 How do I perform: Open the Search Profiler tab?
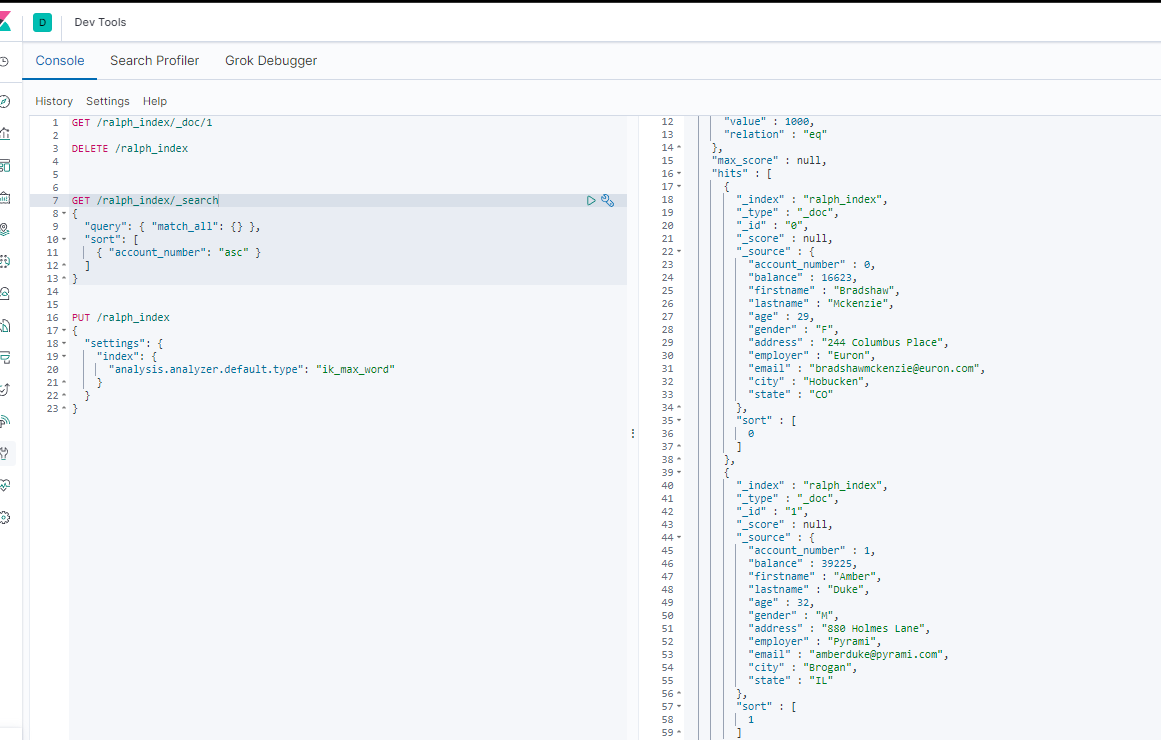click(x=155, y=61)
